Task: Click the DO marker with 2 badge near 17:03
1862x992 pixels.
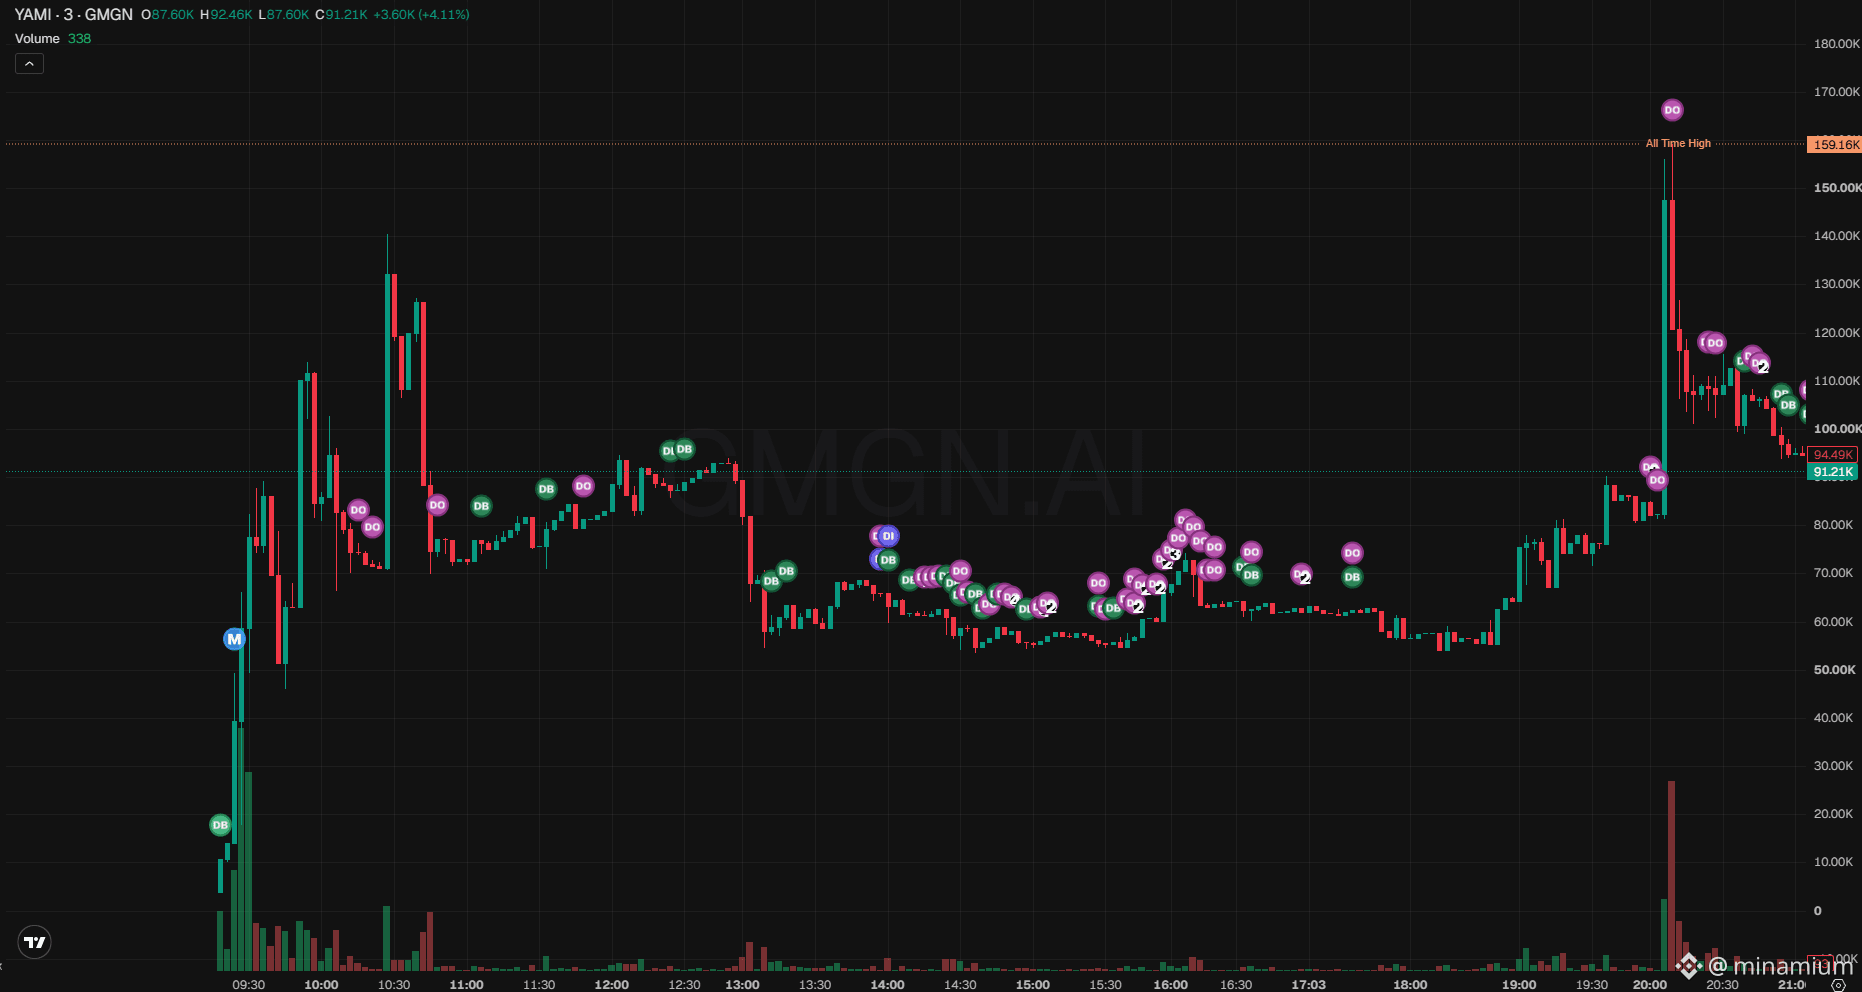Action: click(1301, 575)
